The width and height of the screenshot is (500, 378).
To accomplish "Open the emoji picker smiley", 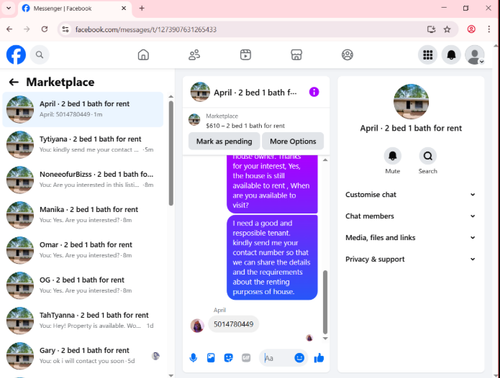I will [x=299, y=358].
